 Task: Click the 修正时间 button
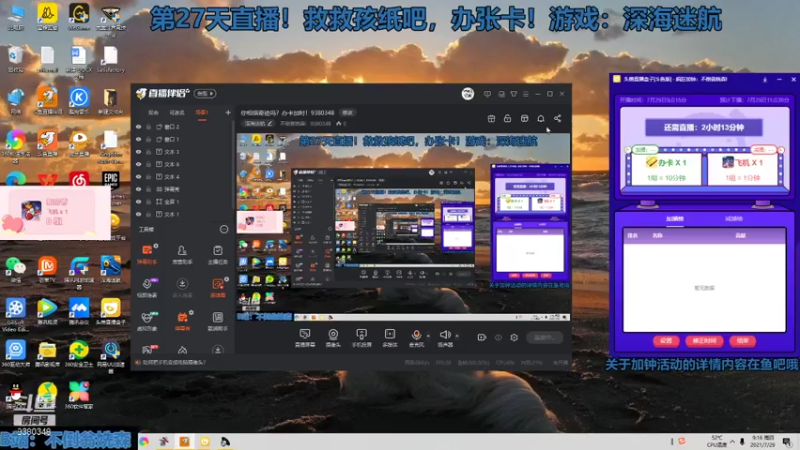704,341
